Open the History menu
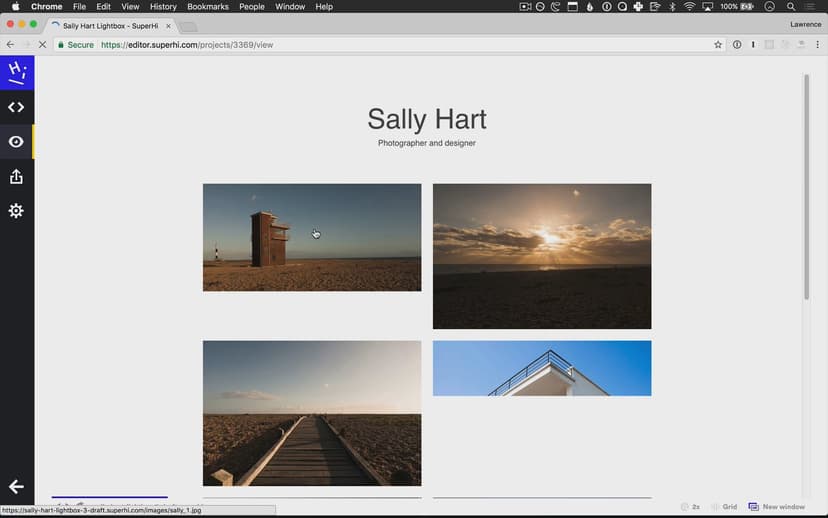Viewport: 828px width, 518px height. point(163,7)
